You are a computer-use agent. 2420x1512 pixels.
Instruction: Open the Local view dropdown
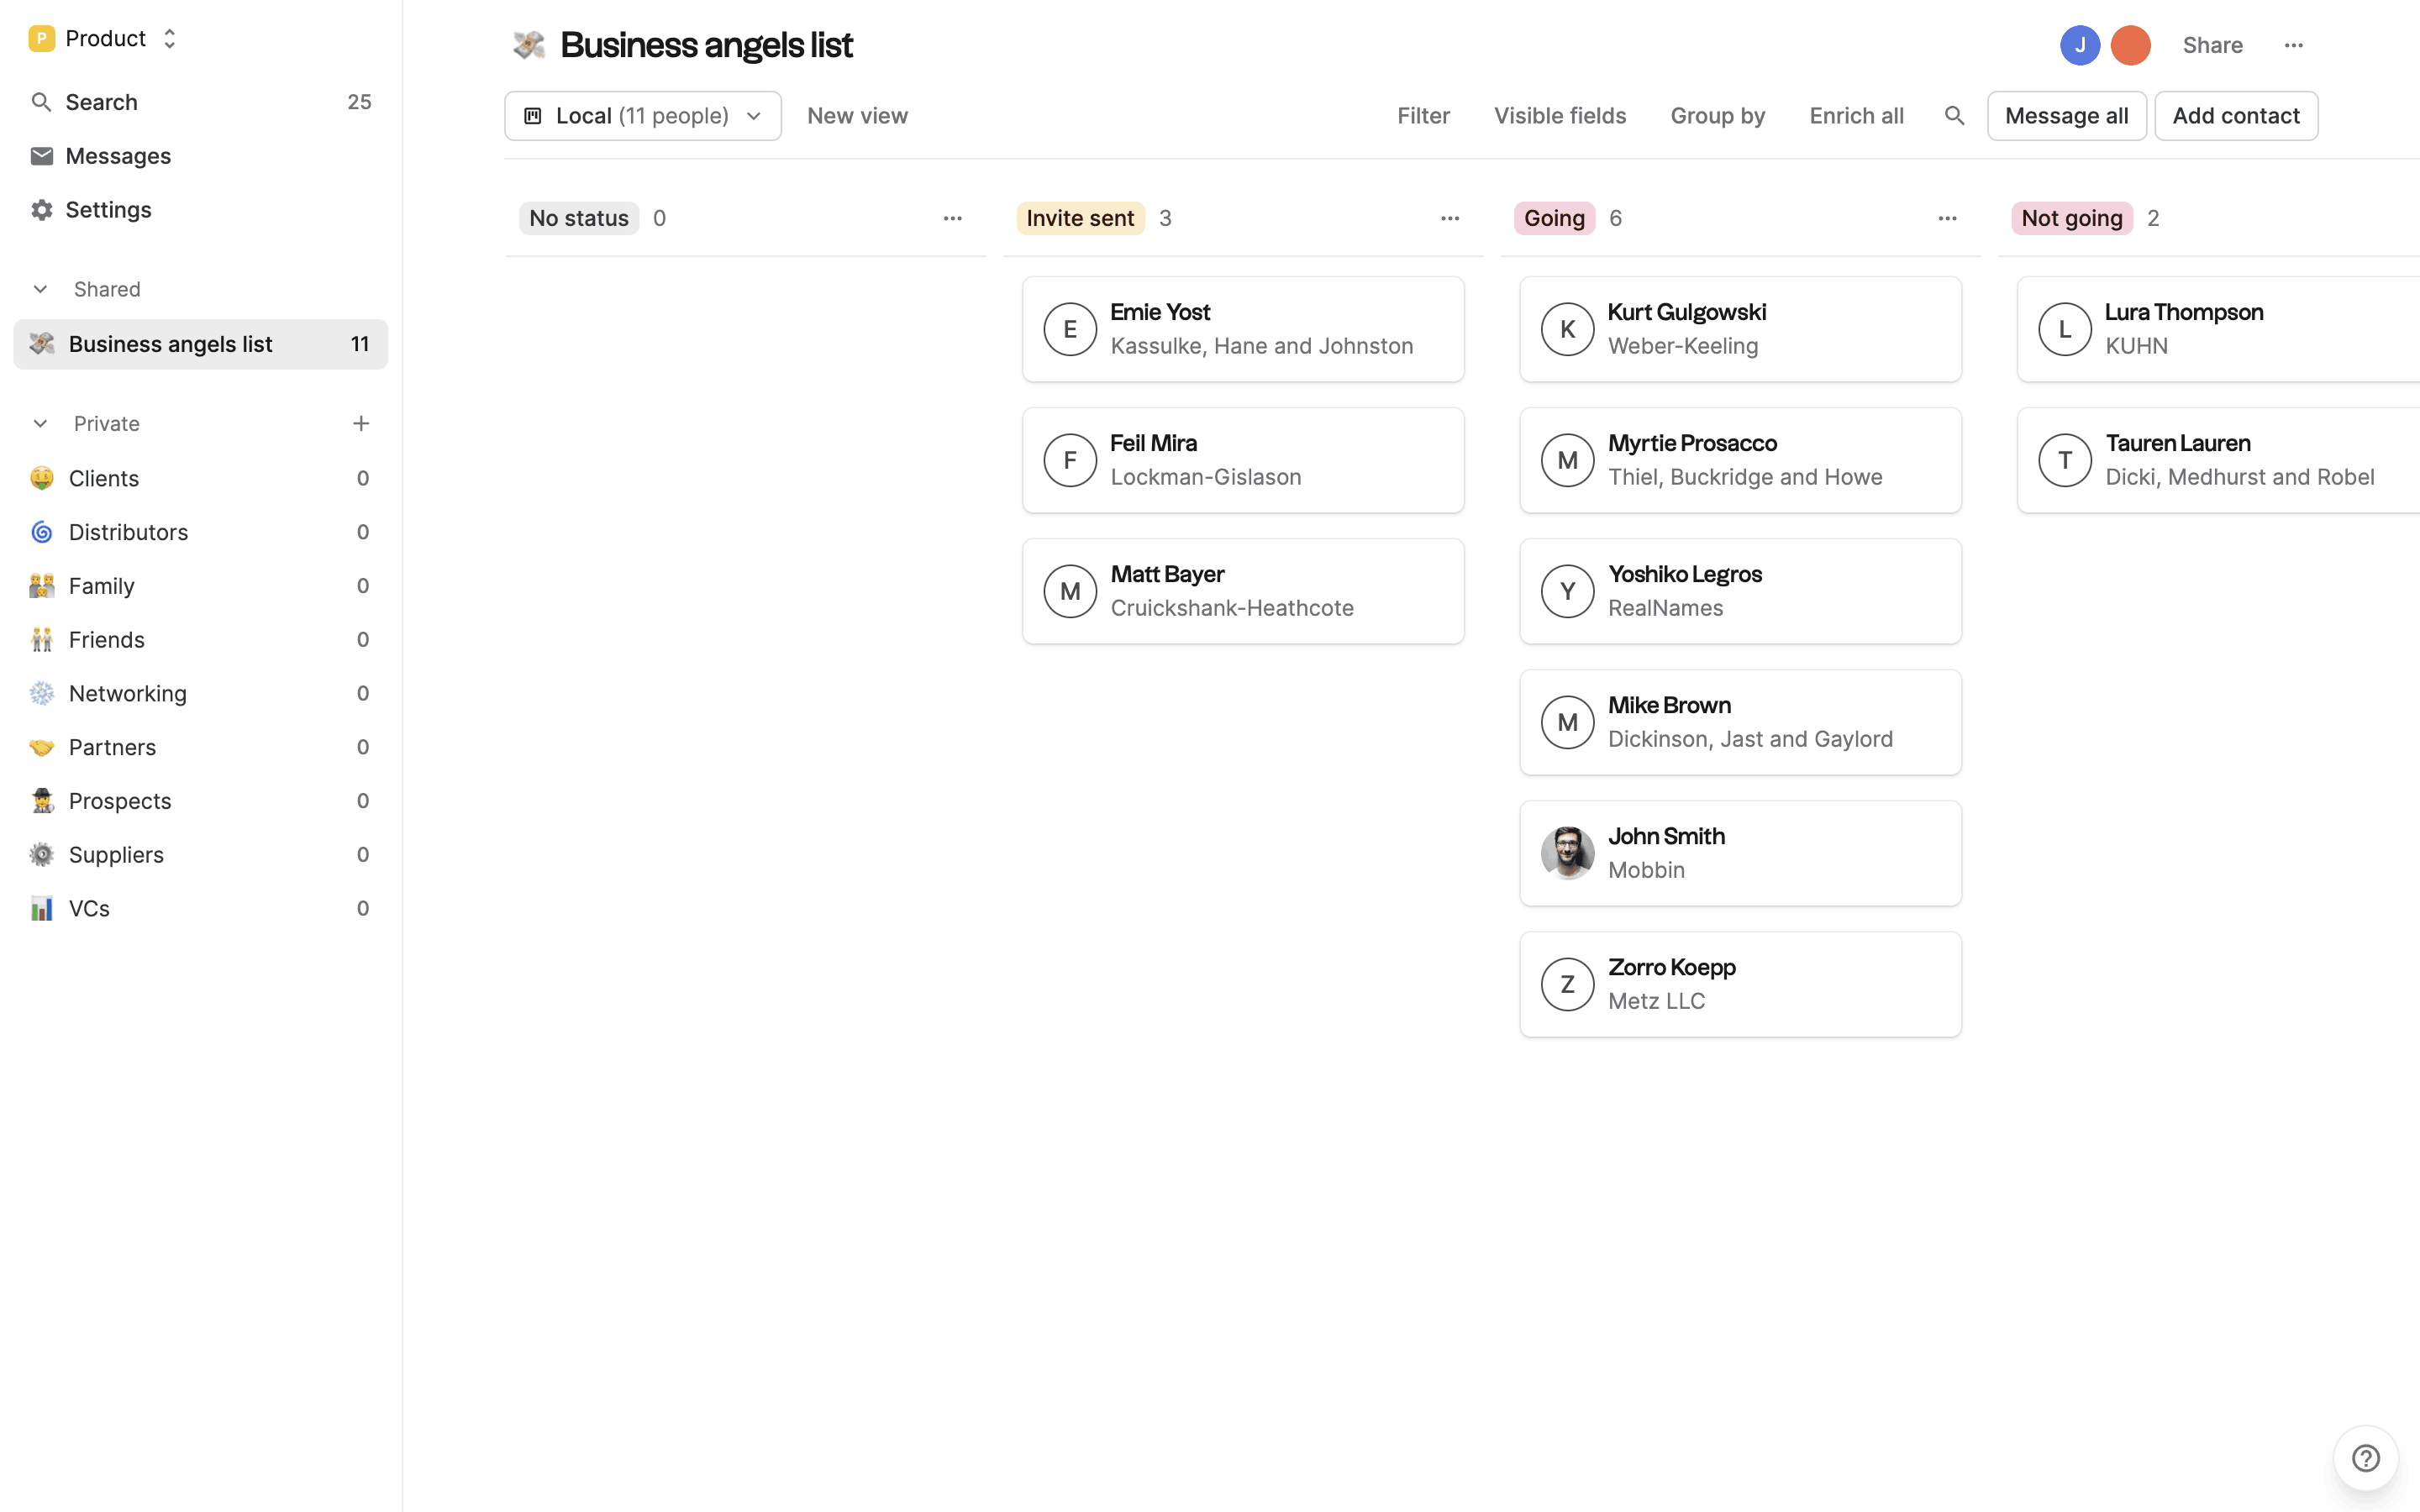(643, 116)
